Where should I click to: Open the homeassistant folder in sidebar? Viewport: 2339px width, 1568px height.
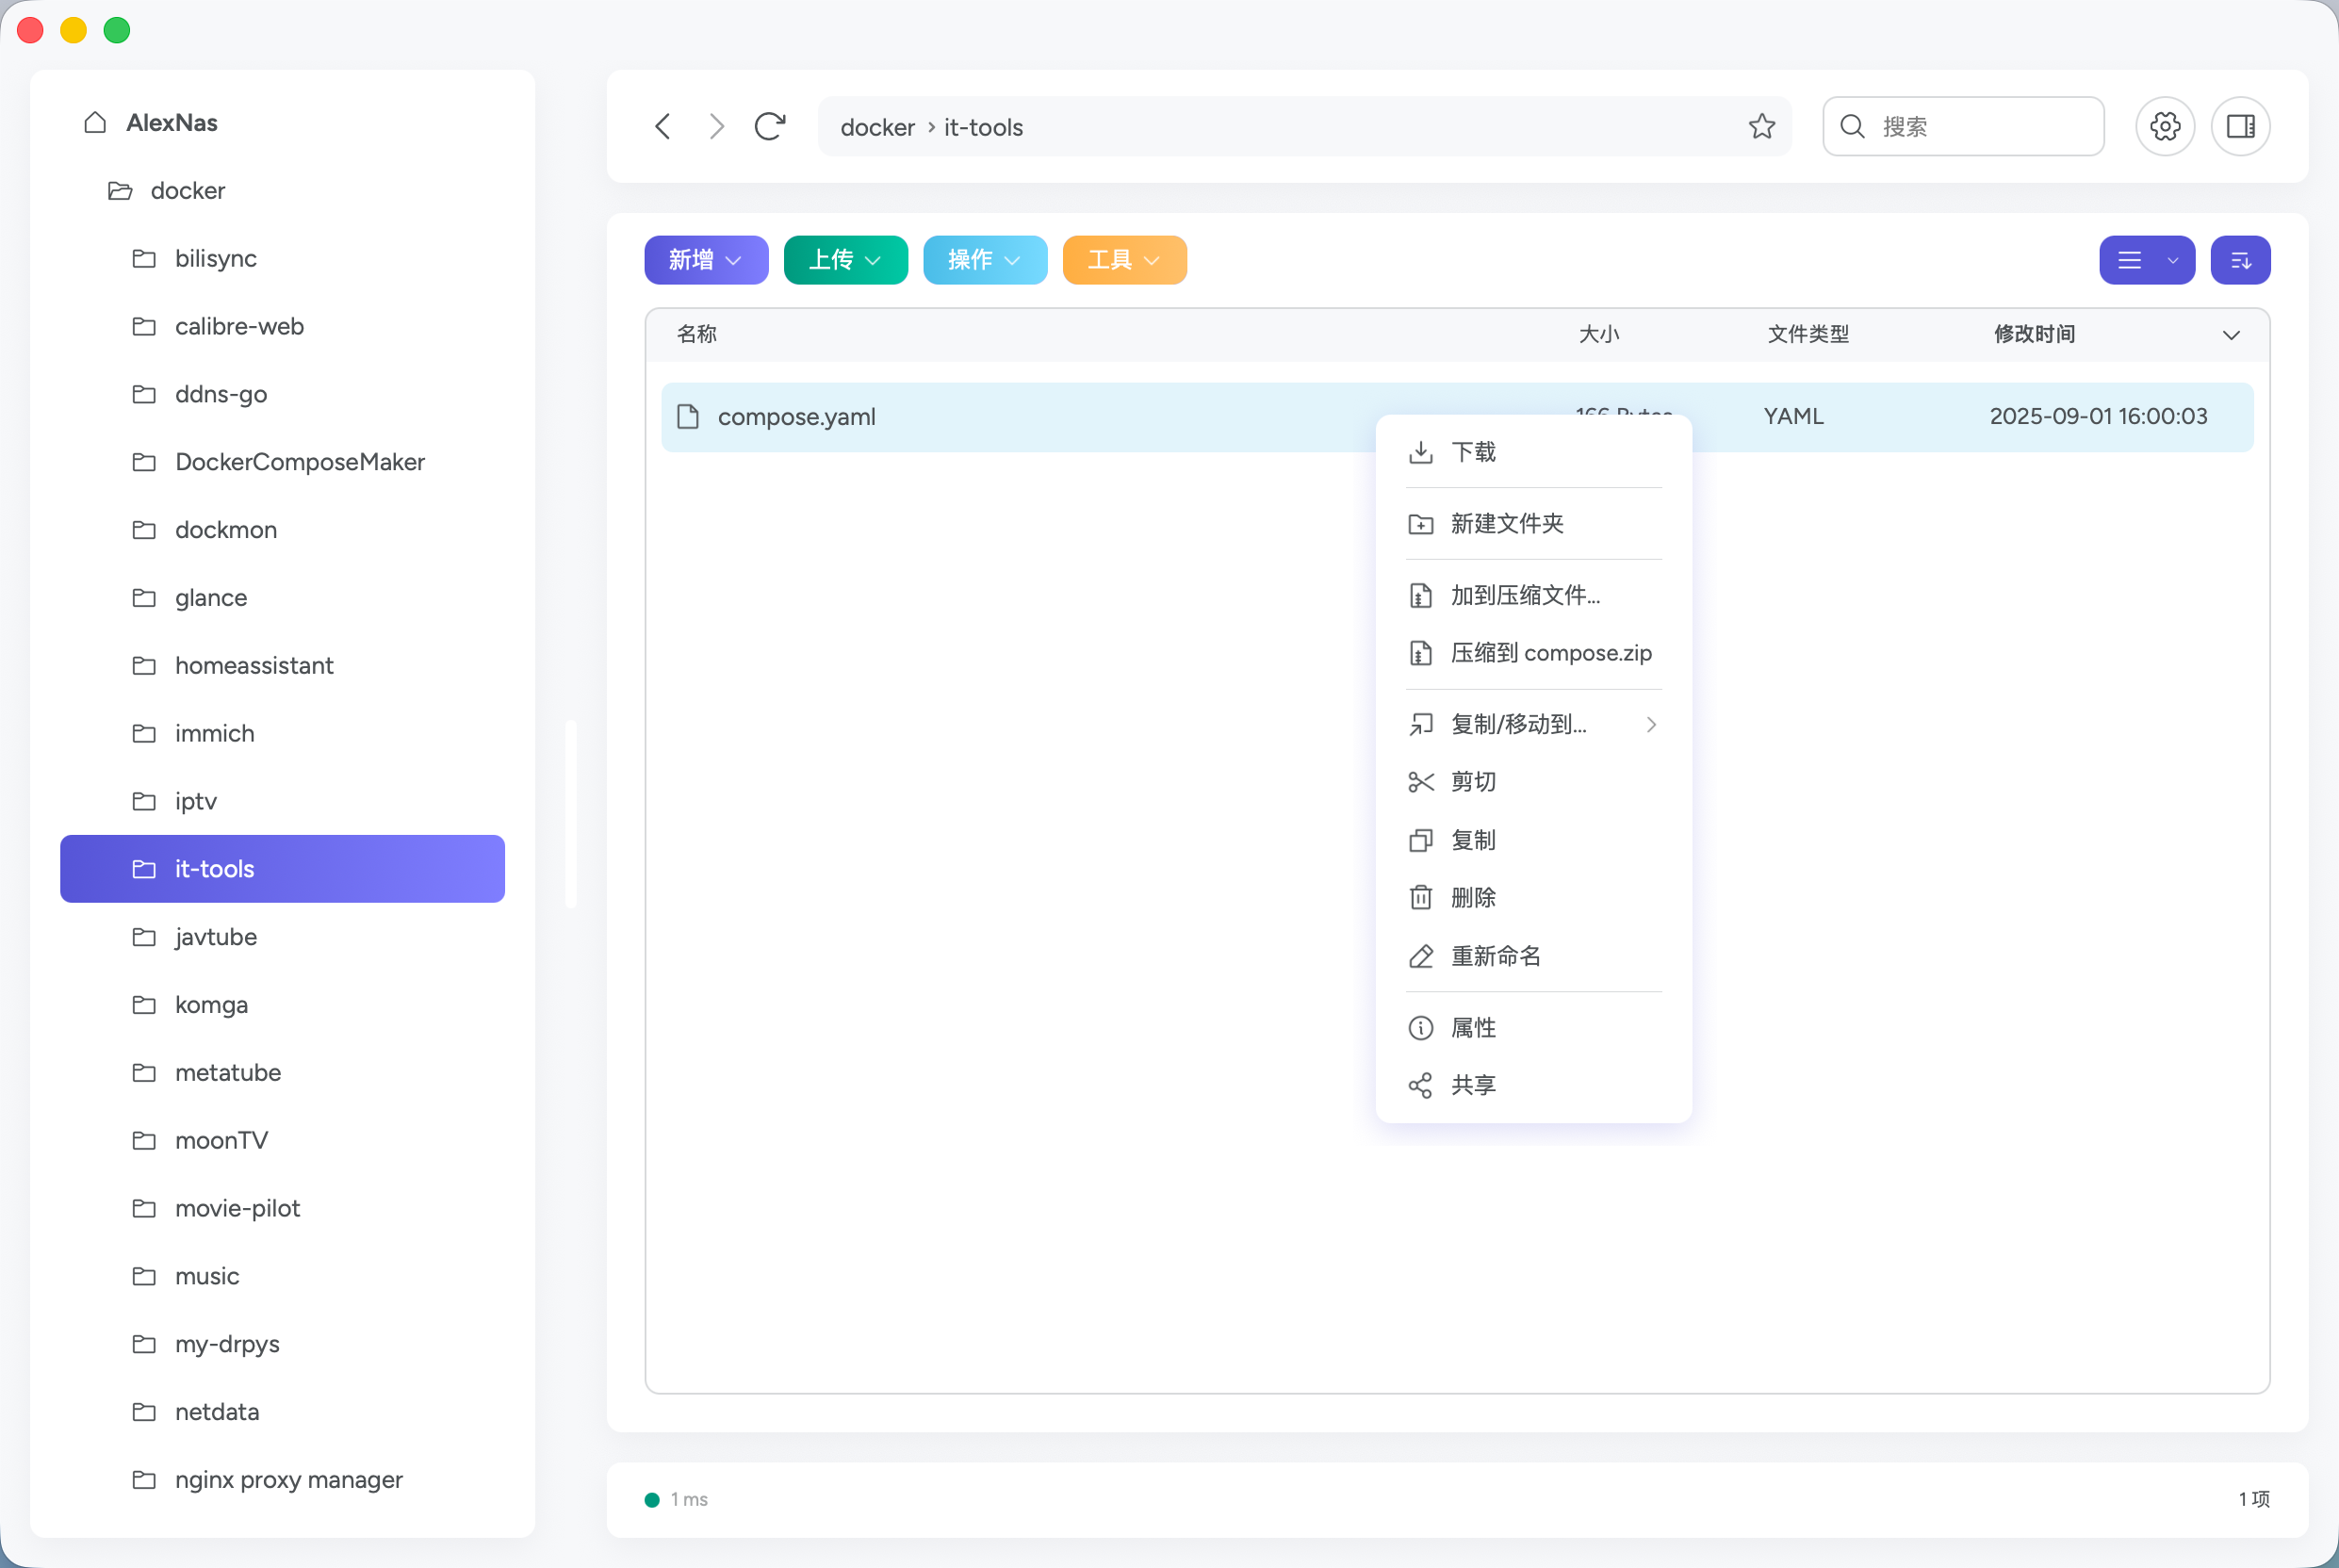(x=254, y=666)
